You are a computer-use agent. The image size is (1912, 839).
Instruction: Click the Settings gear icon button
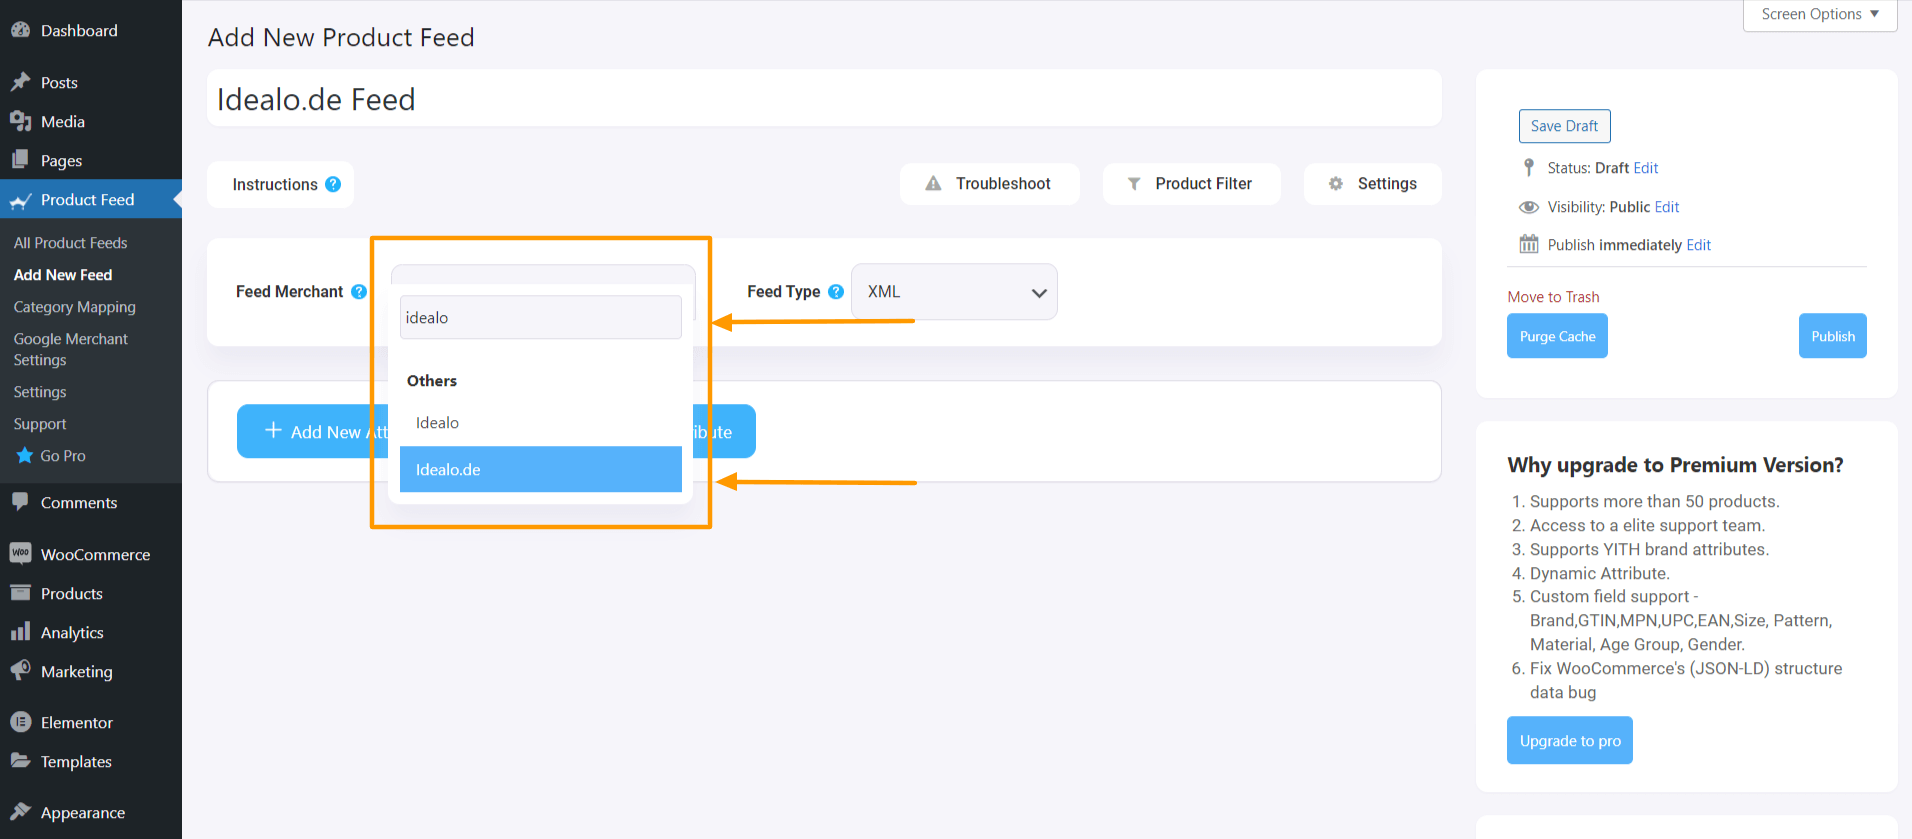[1336, 184]
